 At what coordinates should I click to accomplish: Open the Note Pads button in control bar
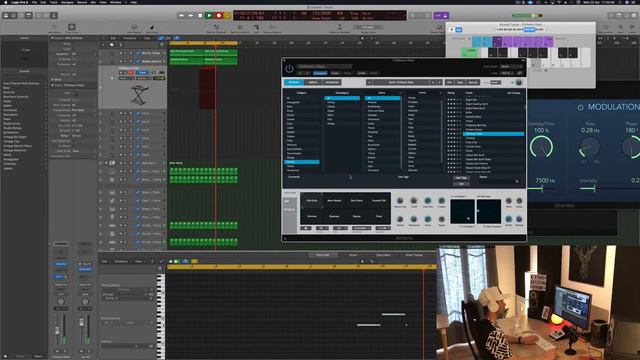[619, 16]
